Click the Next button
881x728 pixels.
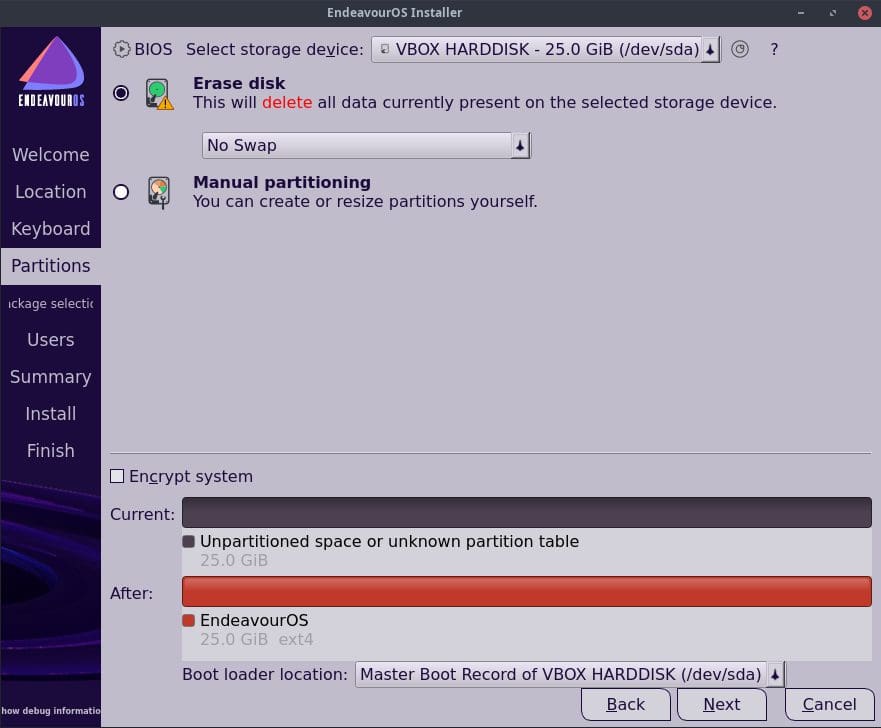coord(721,704)
